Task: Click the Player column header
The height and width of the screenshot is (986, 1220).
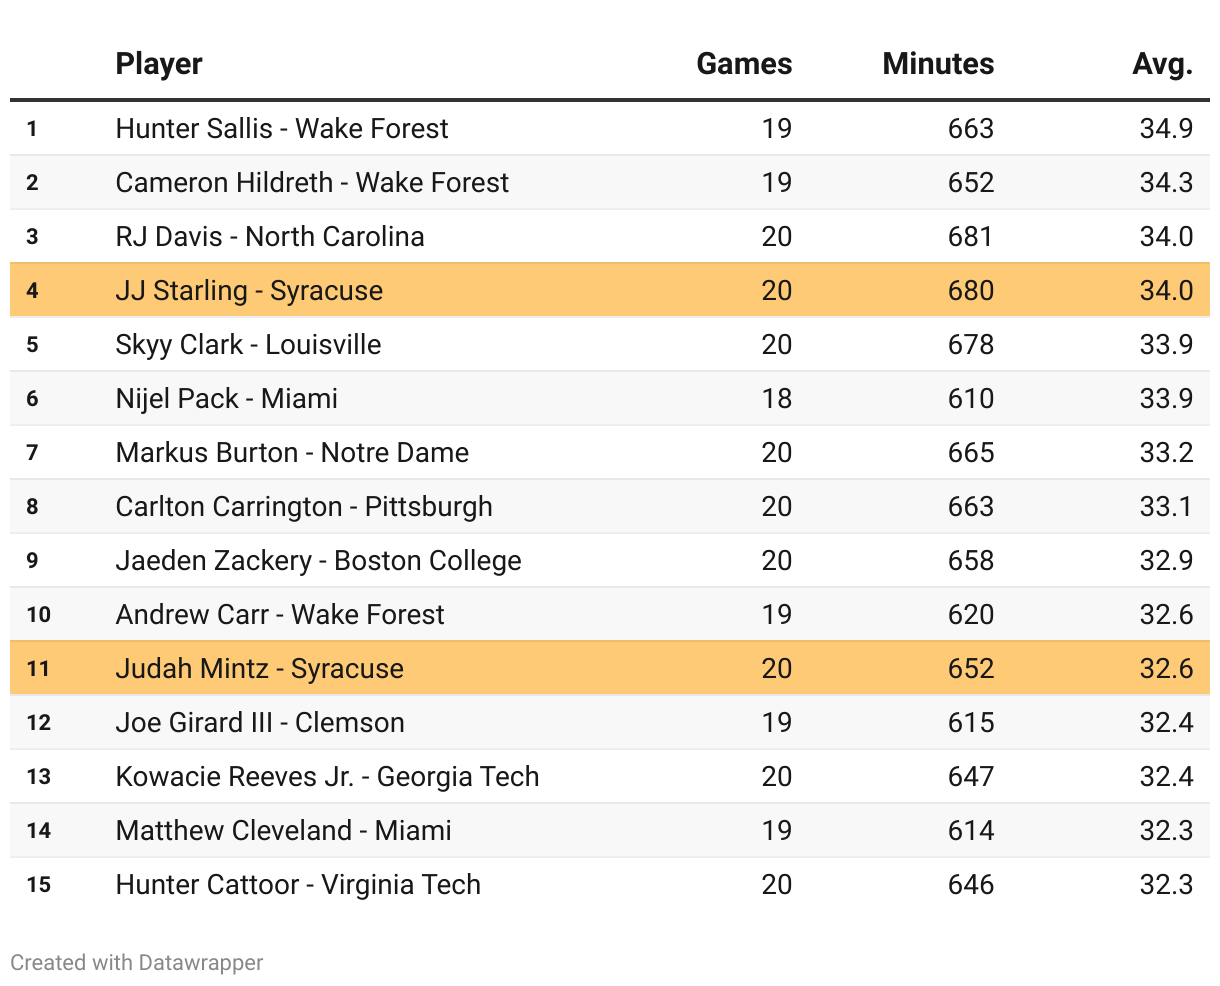Action: 159,64
